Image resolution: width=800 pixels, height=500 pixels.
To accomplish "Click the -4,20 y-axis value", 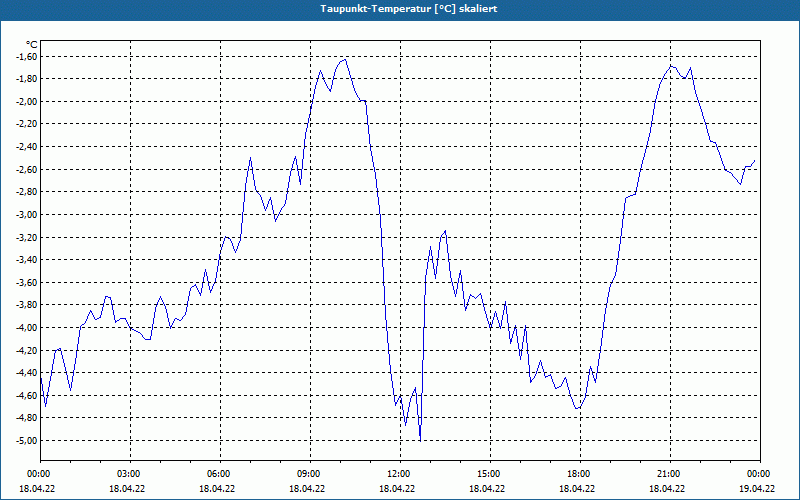I will (x=26, y=350).
